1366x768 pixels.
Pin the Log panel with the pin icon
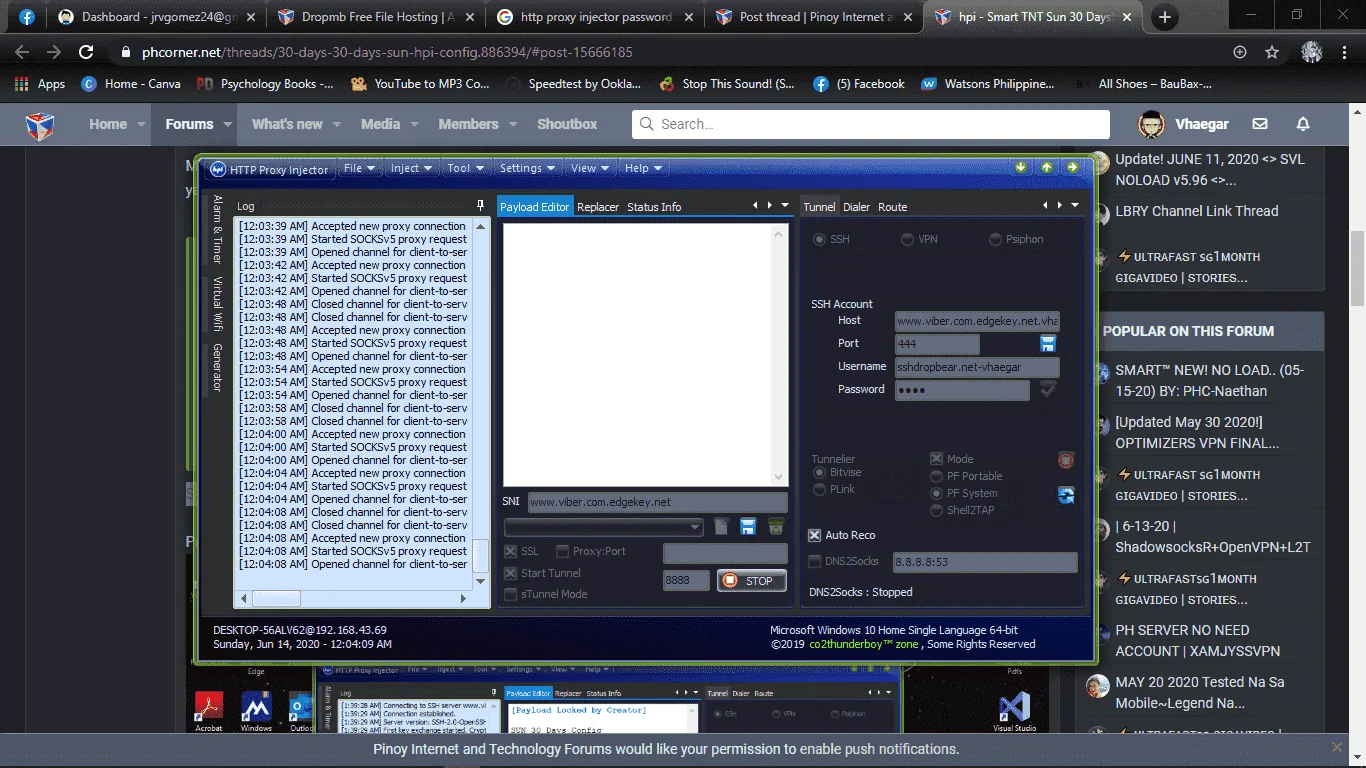pyautogui.click(x=481, y=206)
